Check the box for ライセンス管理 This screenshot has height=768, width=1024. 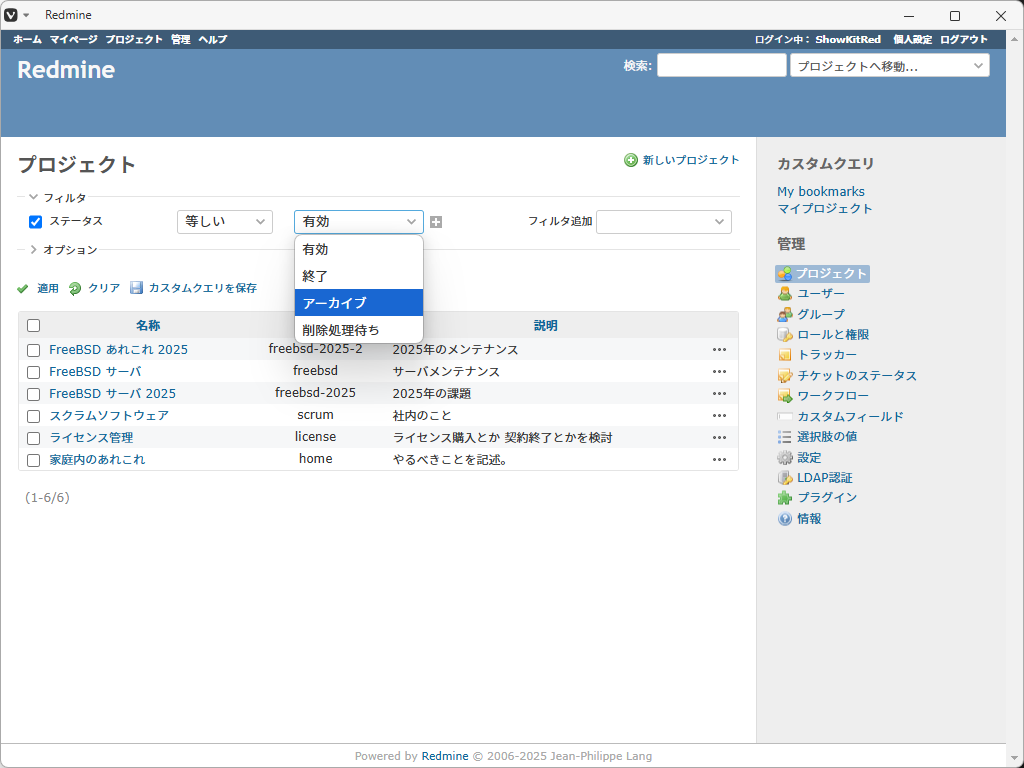pyautogui.click(x=33, y=438)
